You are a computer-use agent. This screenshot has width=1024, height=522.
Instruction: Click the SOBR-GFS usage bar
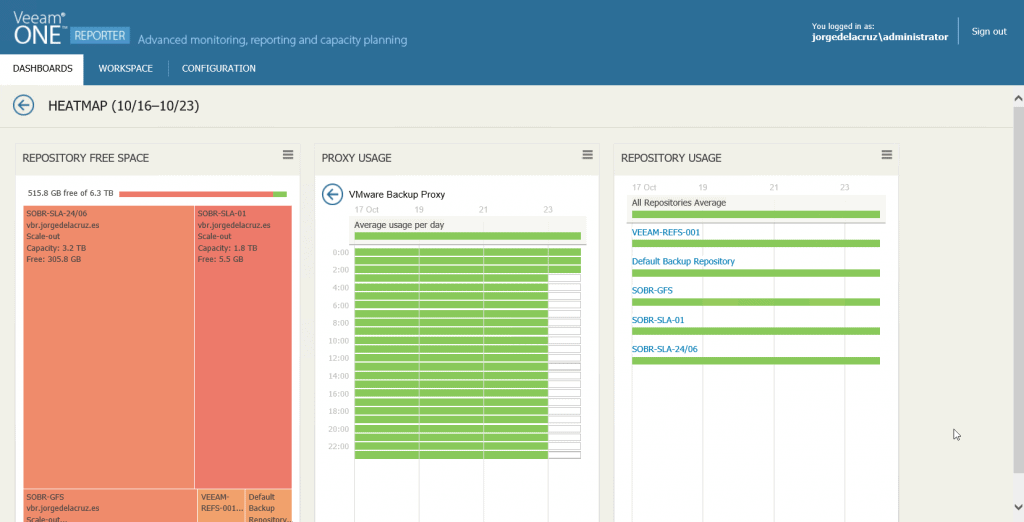pos(756,302)
